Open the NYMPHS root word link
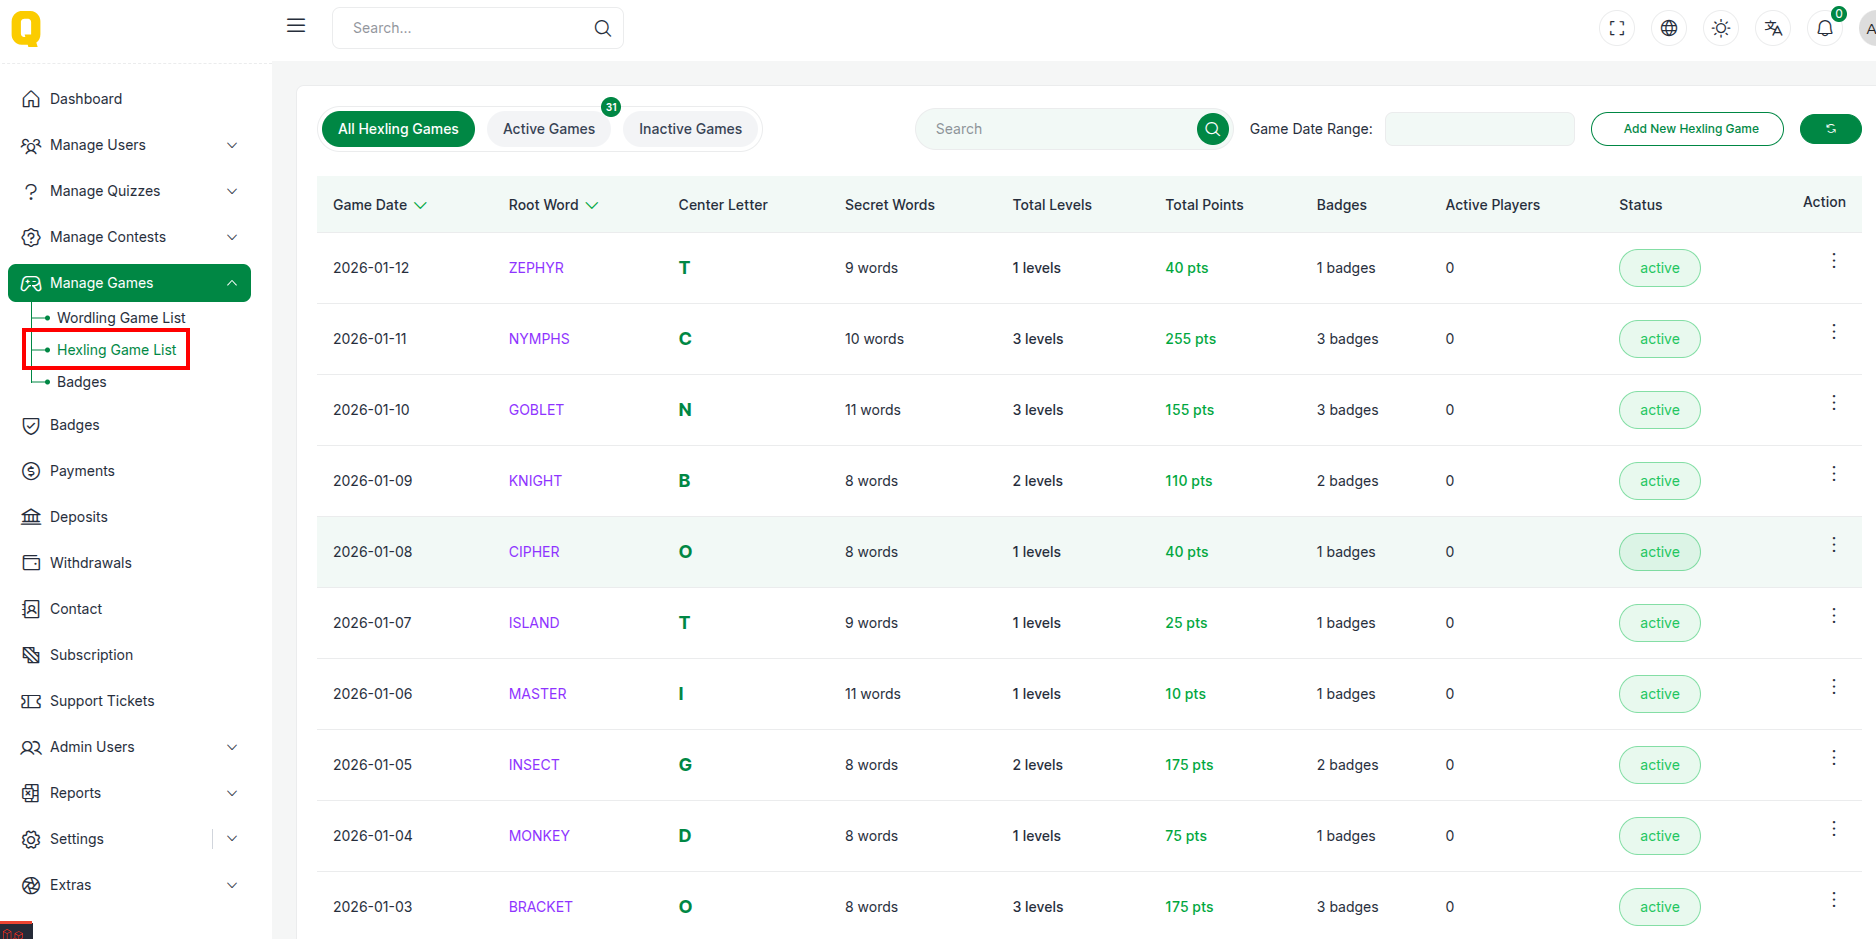 point(538,339)
